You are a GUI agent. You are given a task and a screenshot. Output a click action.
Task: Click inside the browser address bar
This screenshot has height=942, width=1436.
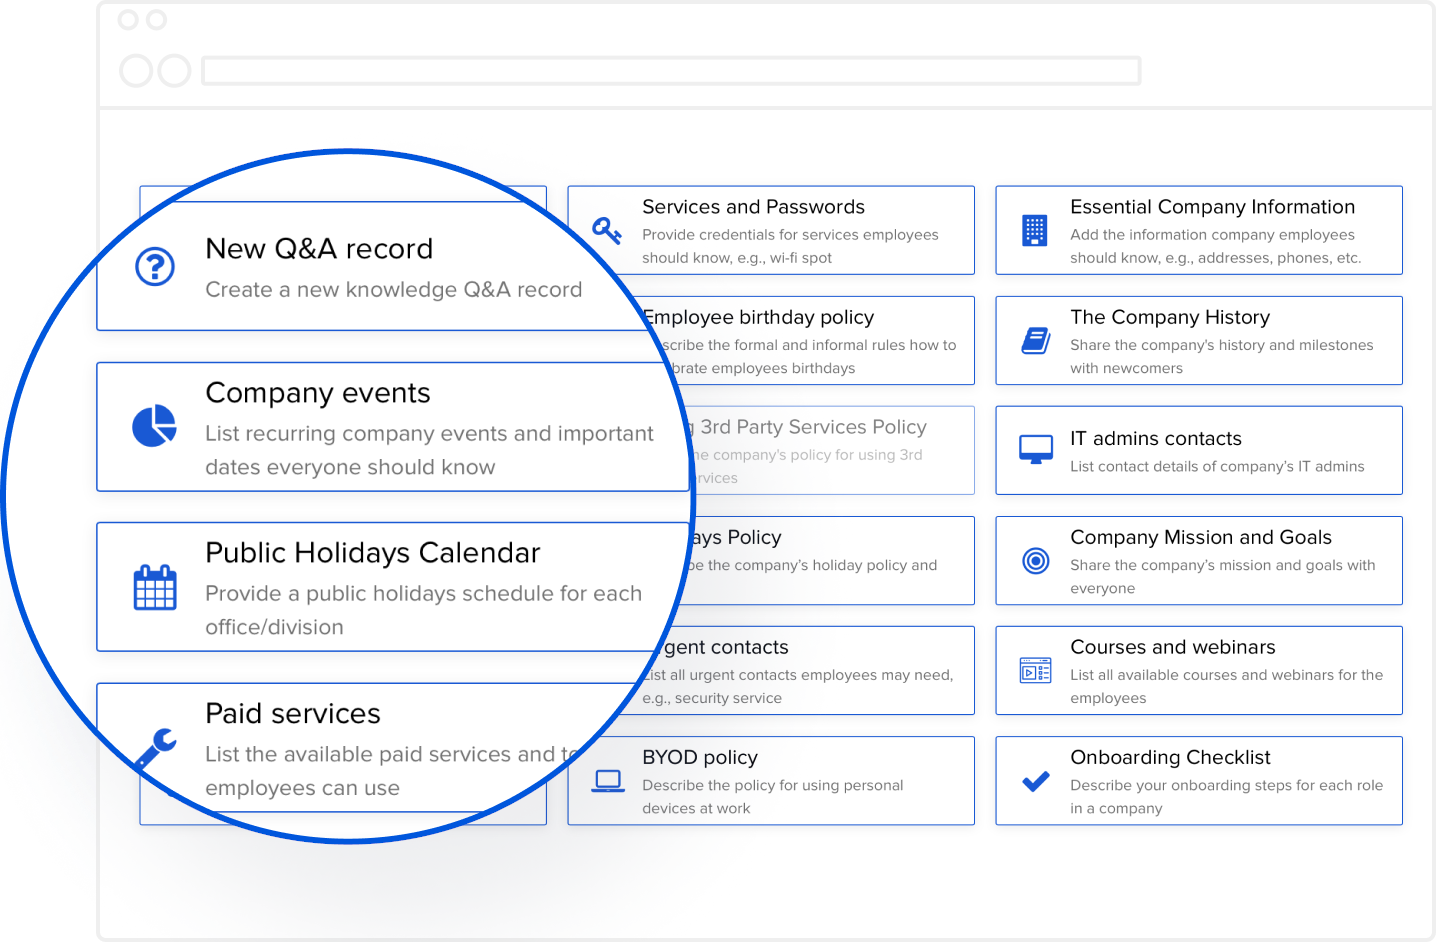(670, 70)
